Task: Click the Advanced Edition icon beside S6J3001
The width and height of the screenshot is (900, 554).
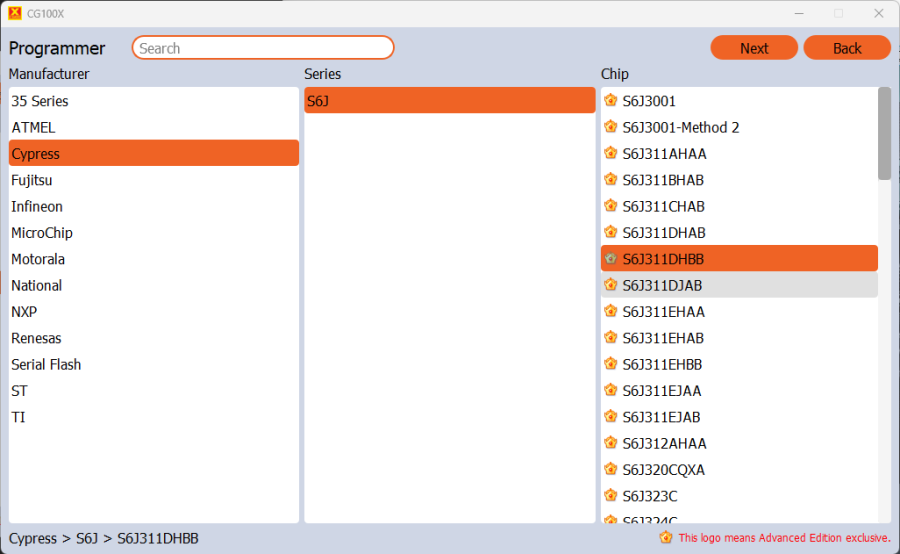Action: [x=611, y=101]
